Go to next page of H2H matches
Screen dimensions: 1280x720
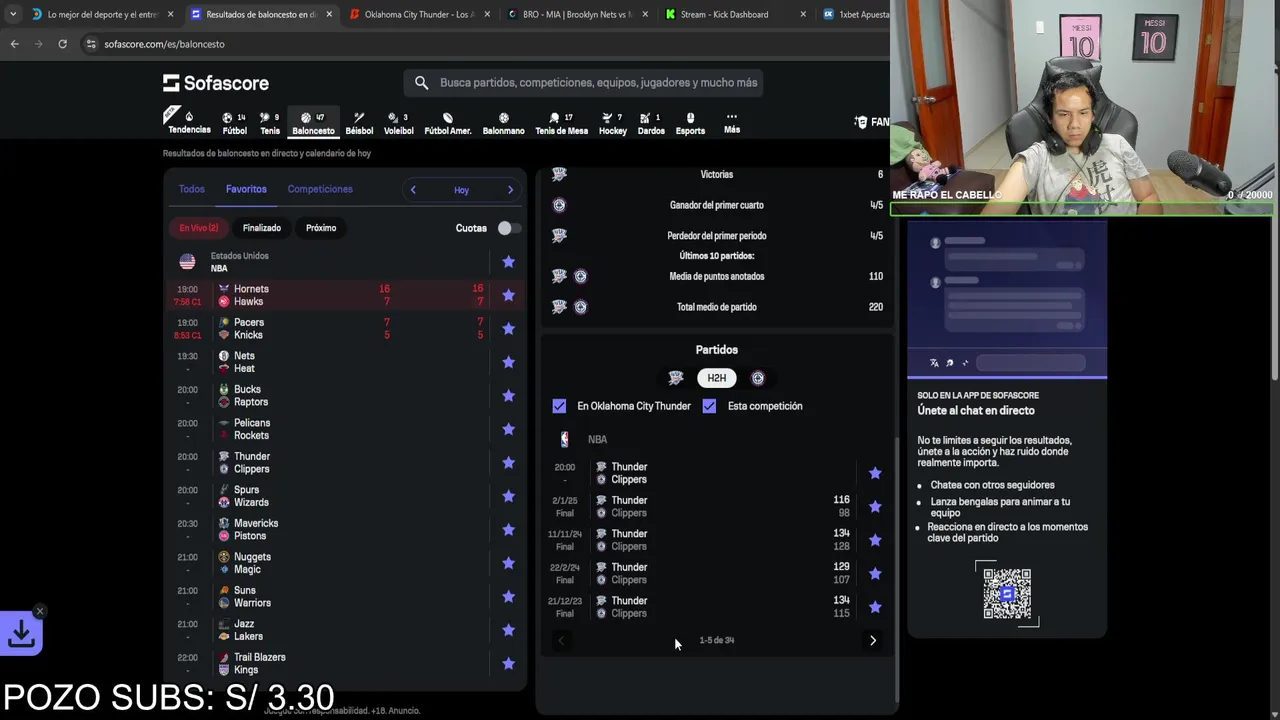[x=873, y=640]
